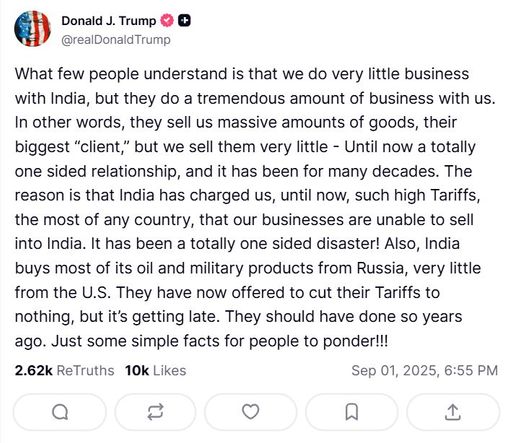512x443 pixels.
Task: Click the line starting 'from the U.S. They'
Action: [227, 293]
